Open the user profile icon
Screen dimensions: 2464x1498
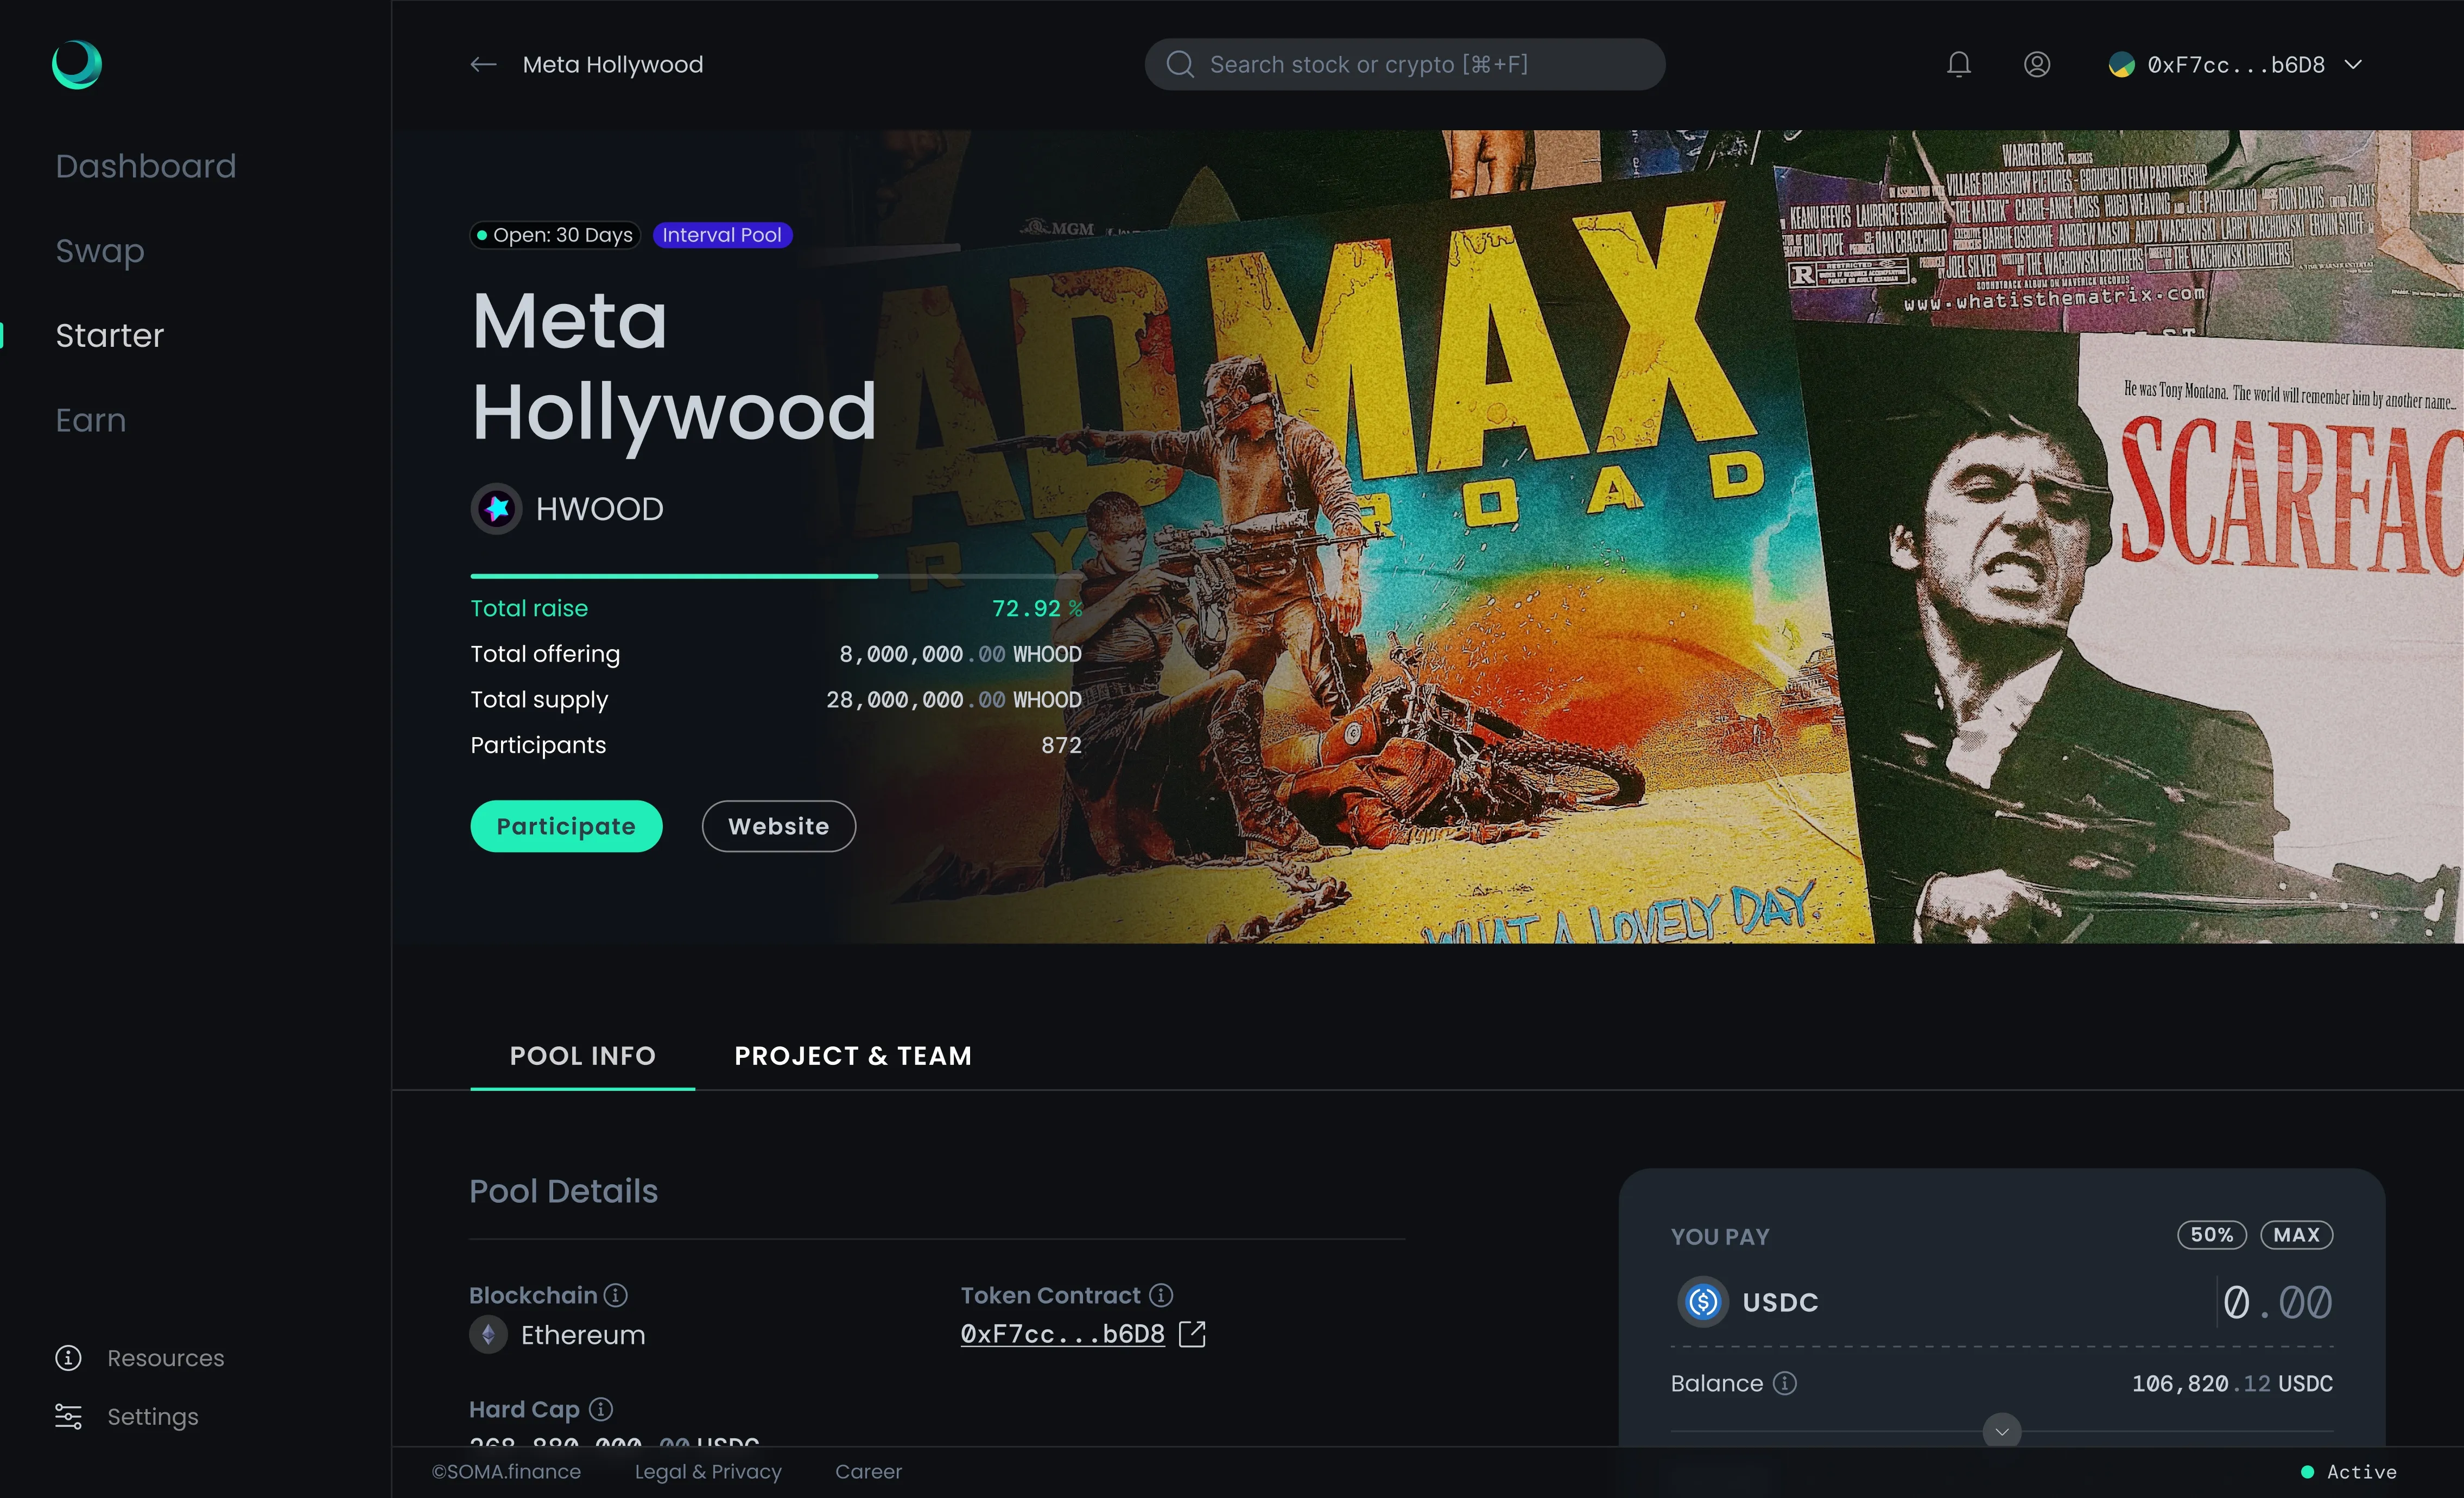pyautogui.click(x=2037, y=65)
